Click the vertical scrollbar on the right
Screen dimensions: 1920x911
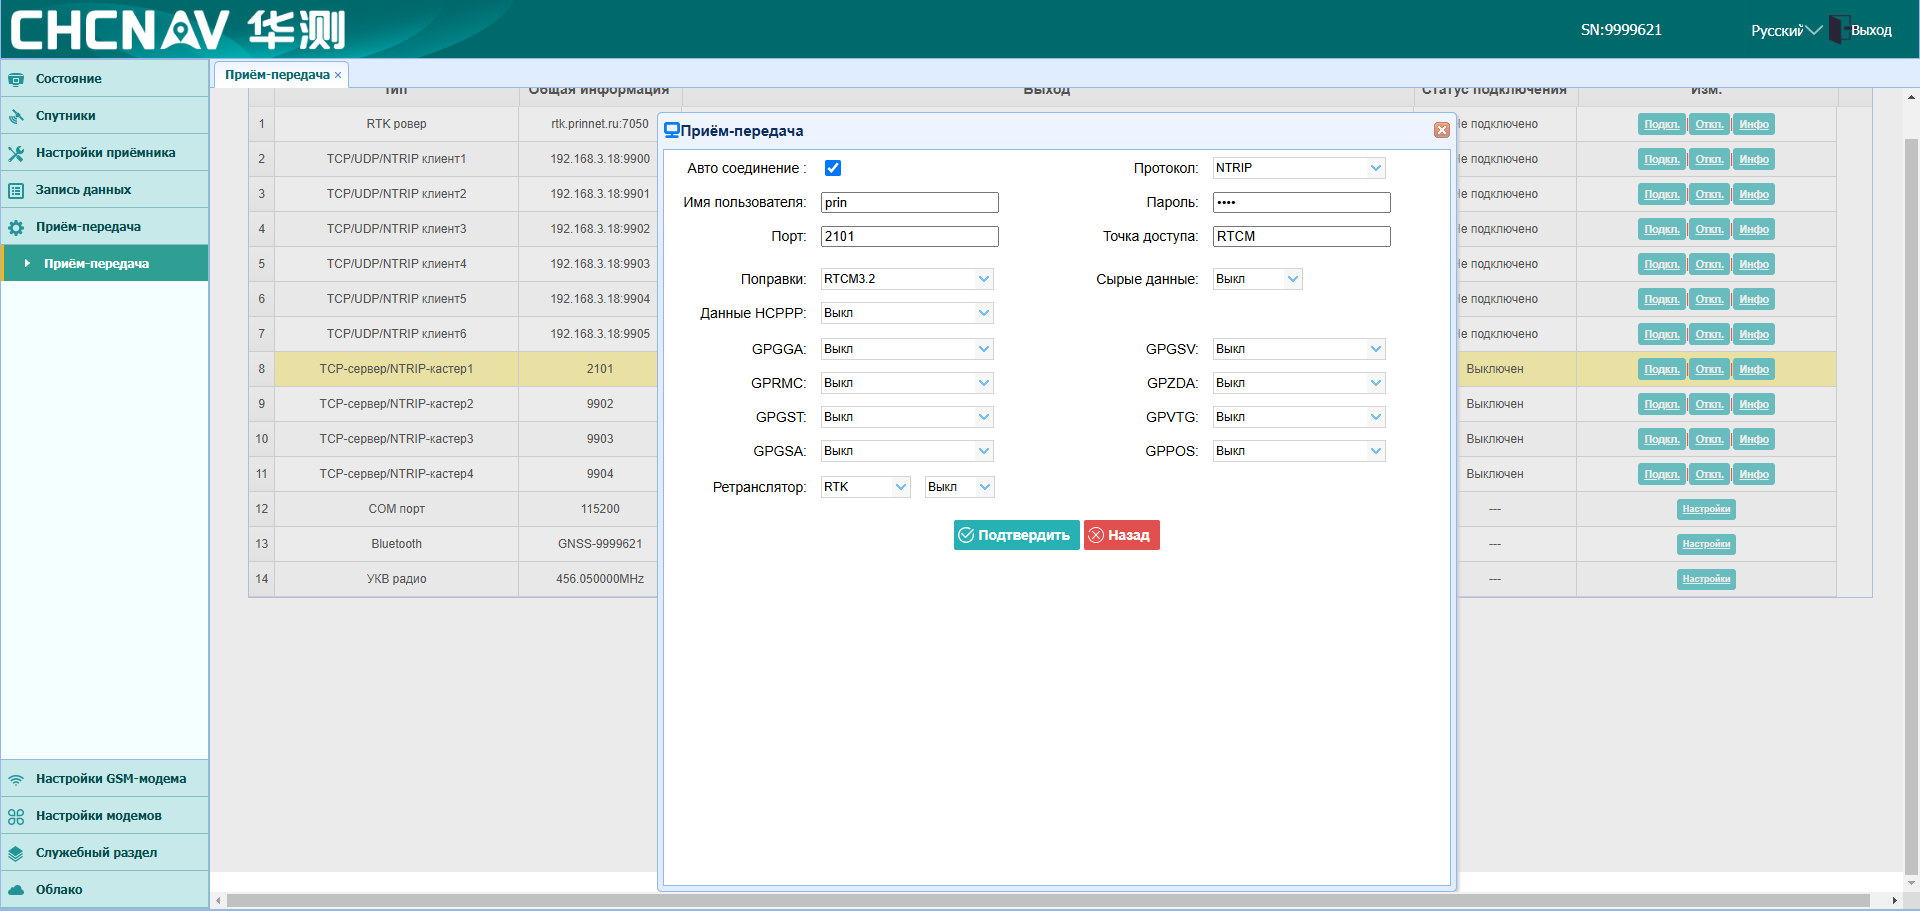1911,505
